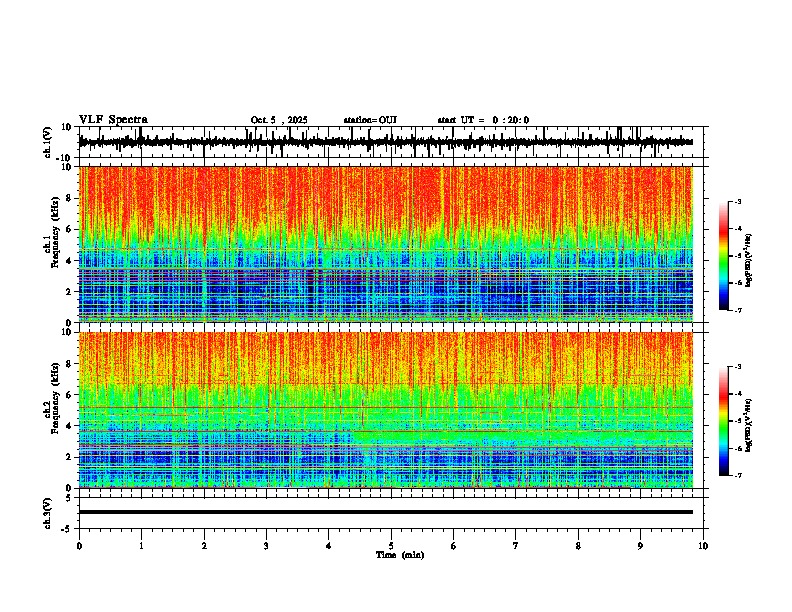Click the final time axis tick label "10"
This screenshot has height=612, width=792.
pyautogui.click(x=703, y=546)
